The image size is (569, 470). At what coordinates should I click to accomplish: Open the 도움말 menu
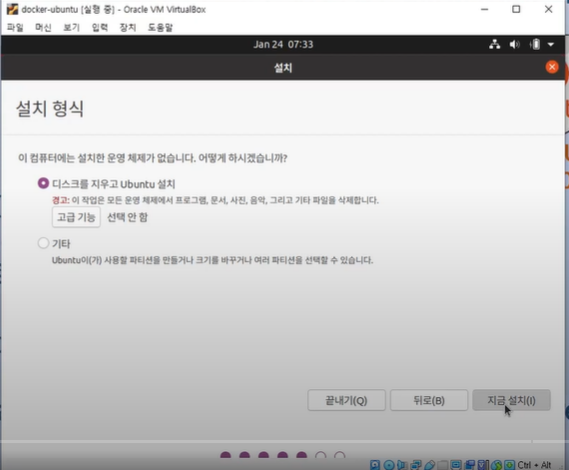click(x=160, y=27)
